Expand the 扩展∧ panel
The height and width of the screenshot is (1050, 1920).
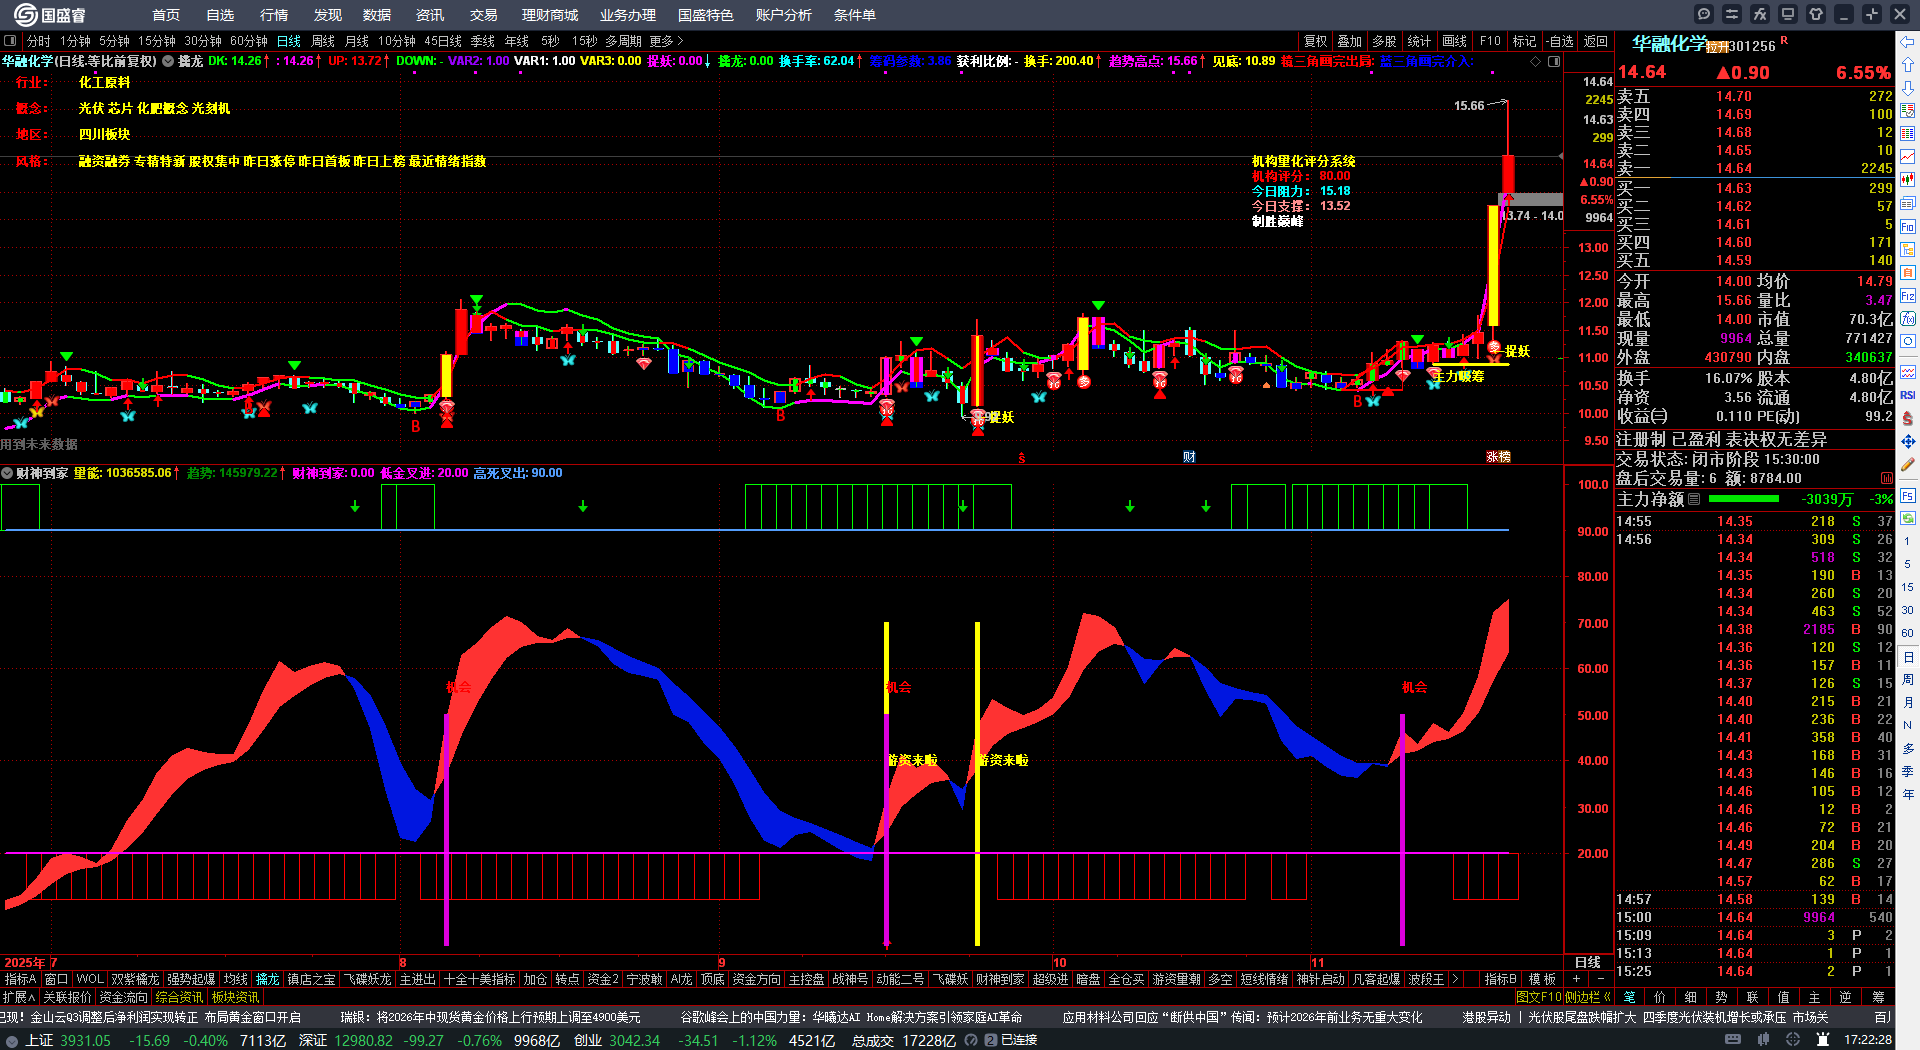pyautogui.click(x=19, y=997)
